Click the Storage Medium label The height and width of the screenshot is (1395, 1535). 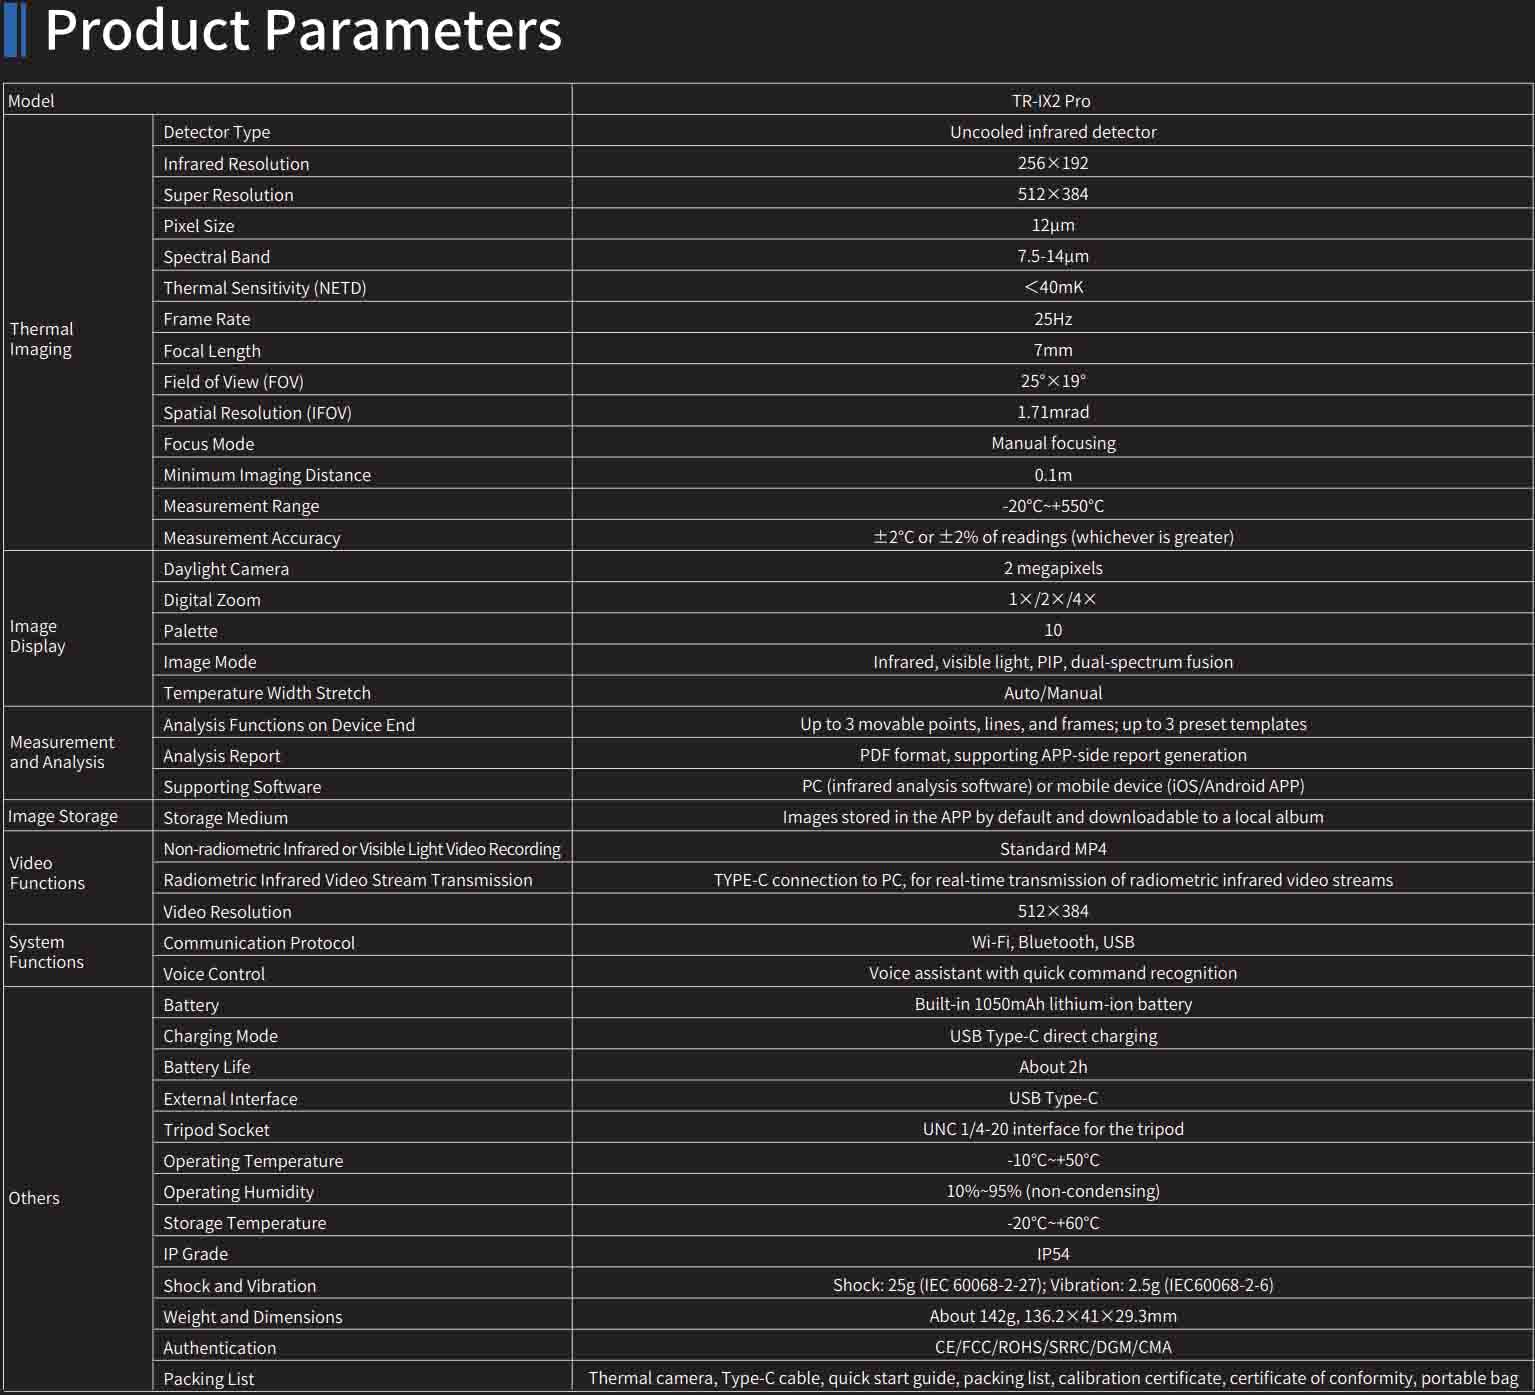point(226,818)
